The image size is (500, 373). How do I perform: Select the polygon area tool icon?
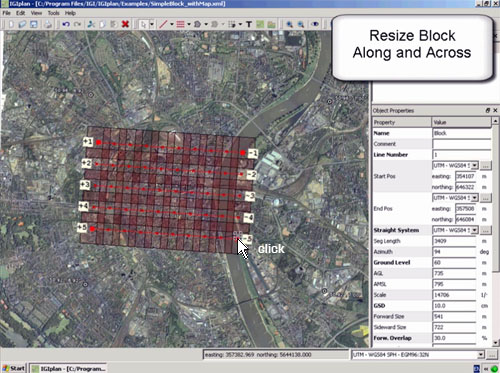(197, 24)
